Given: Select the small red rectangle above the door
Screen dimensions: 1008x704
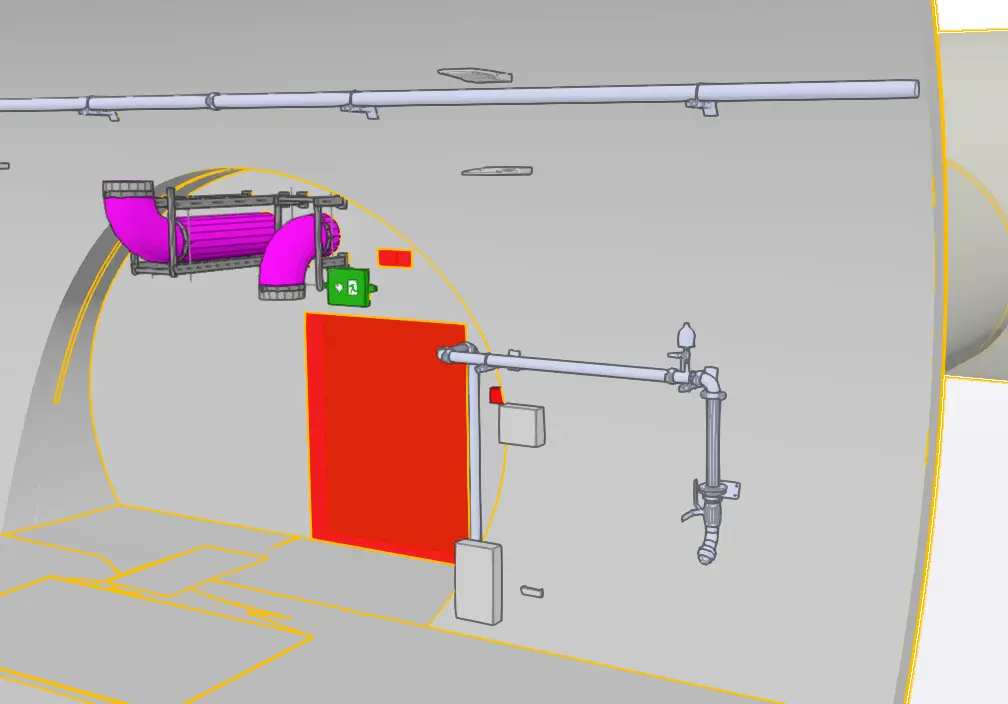Looking at the screenshot, I should click(394, 258).
